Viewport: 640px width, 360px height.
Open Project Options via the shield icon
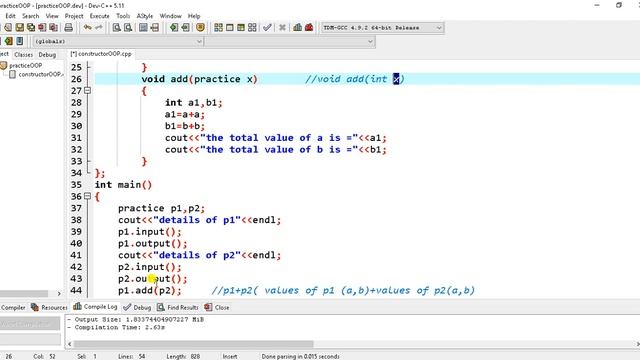[x=200, y=27]
